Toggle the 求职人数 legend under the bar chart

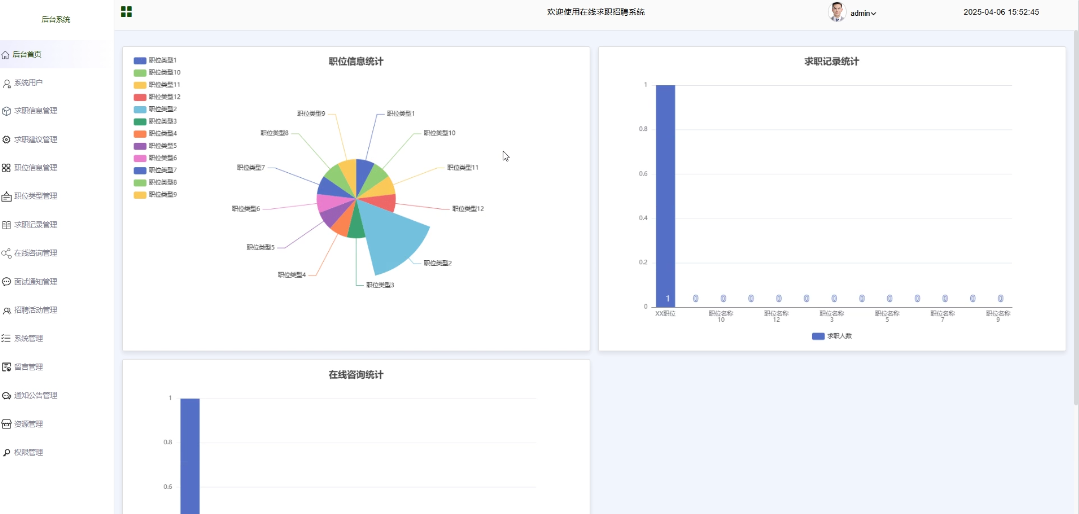click(832, 336)
